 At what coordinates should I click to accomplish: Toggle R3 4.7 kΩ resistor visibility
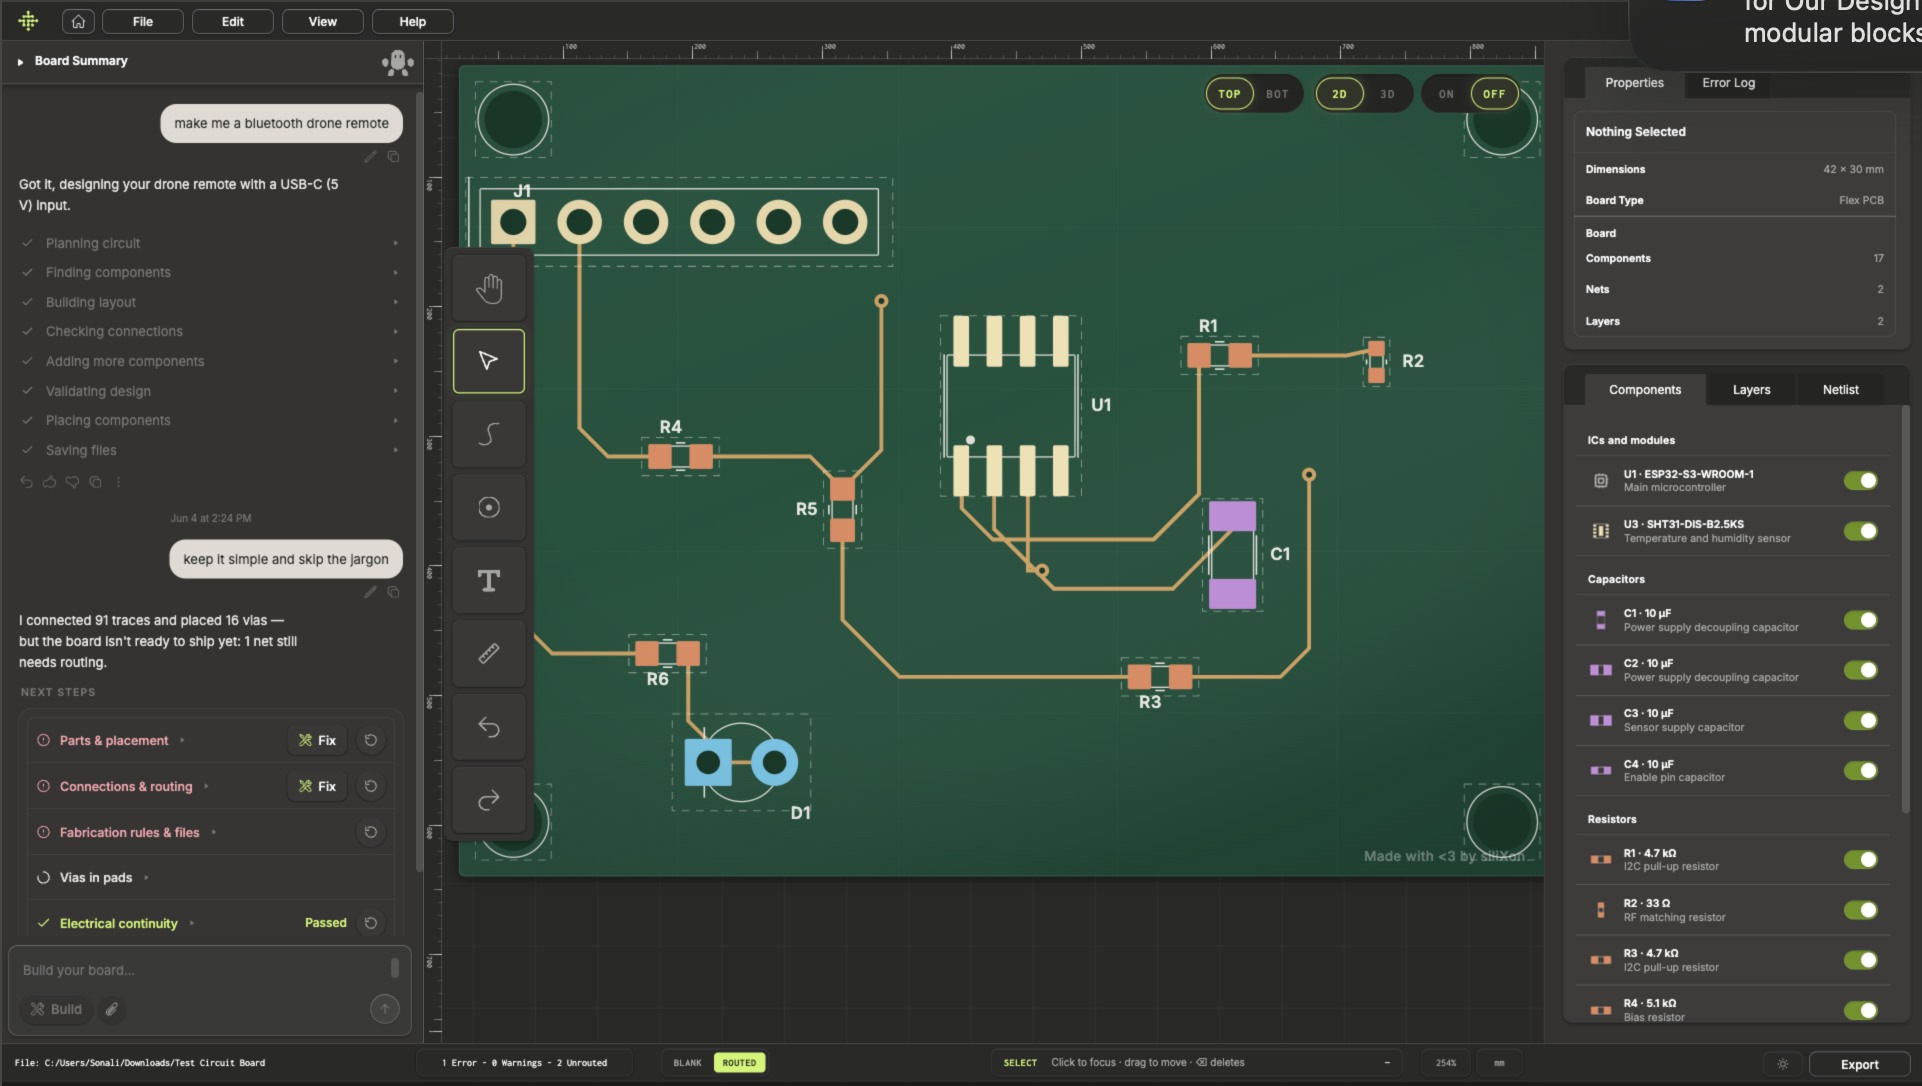[1860, 960]
